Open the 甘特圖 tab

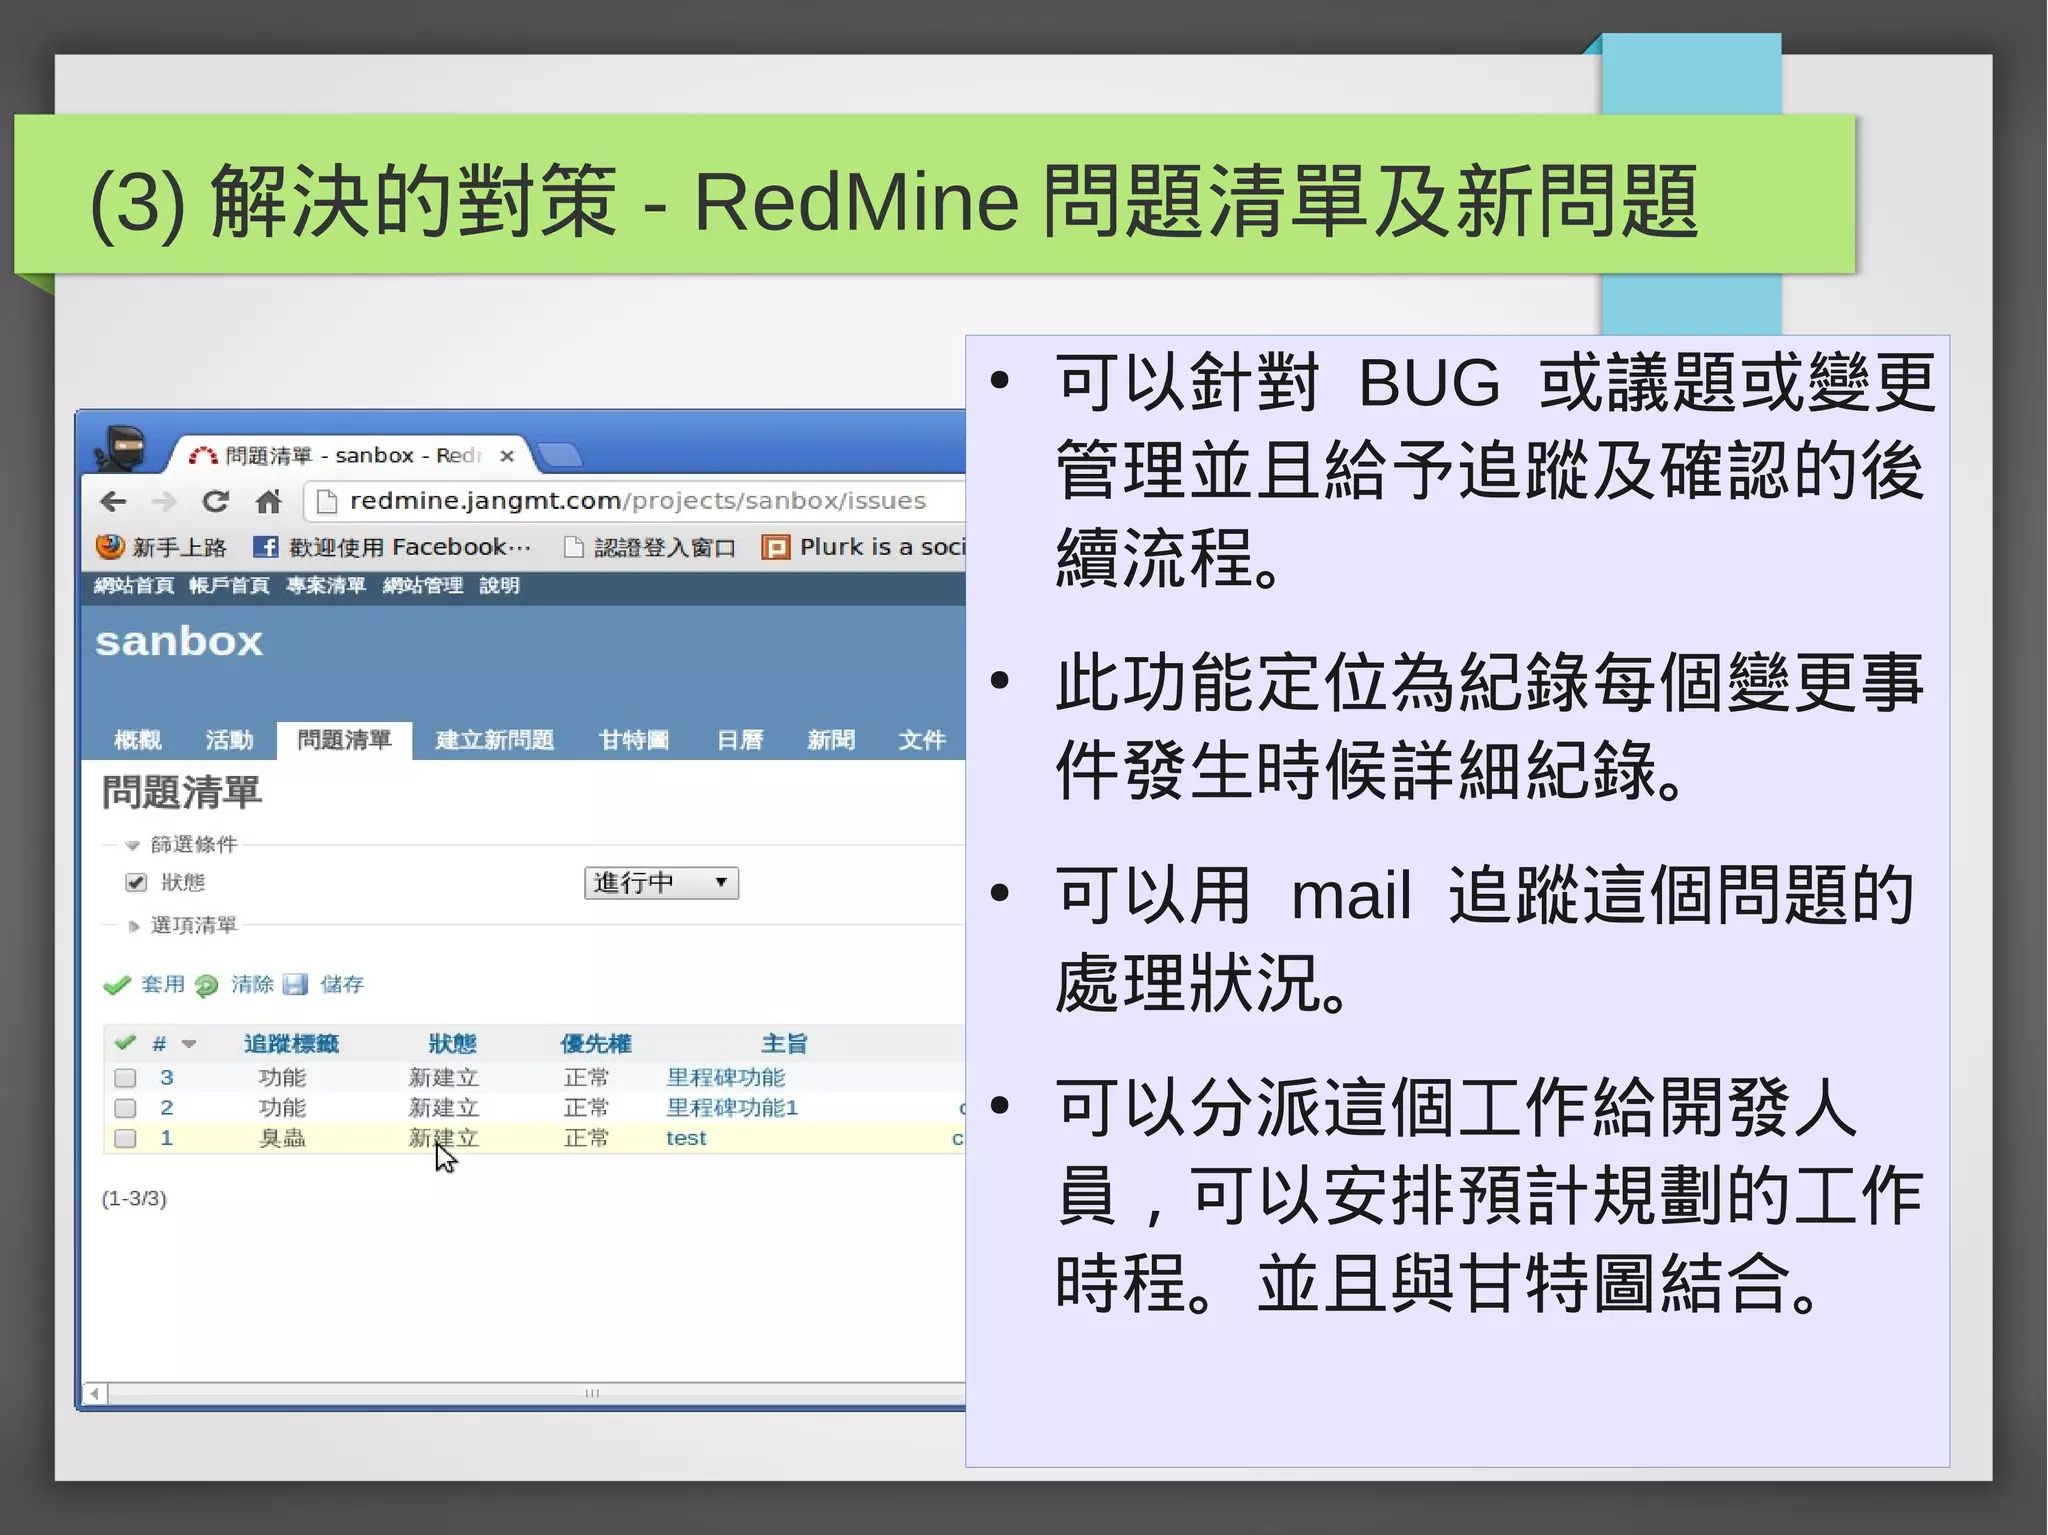(x=634, y=740)
